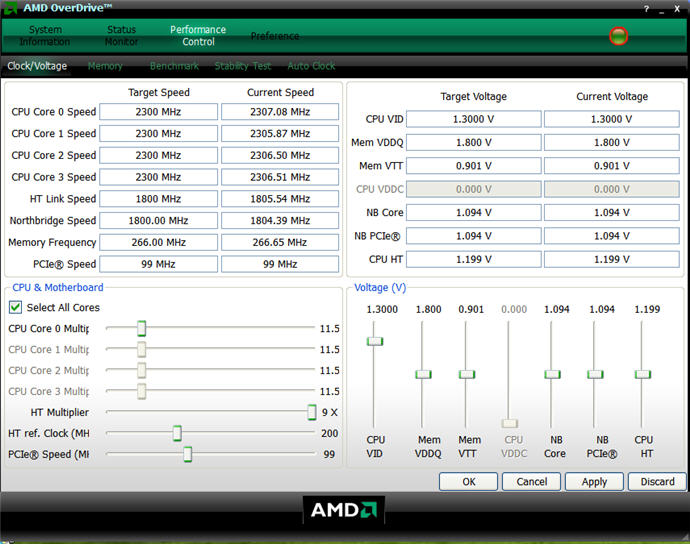Click the 266.65 MHz current speed value
This screenshot has height=544, width=690.
(x=280, y=243)
